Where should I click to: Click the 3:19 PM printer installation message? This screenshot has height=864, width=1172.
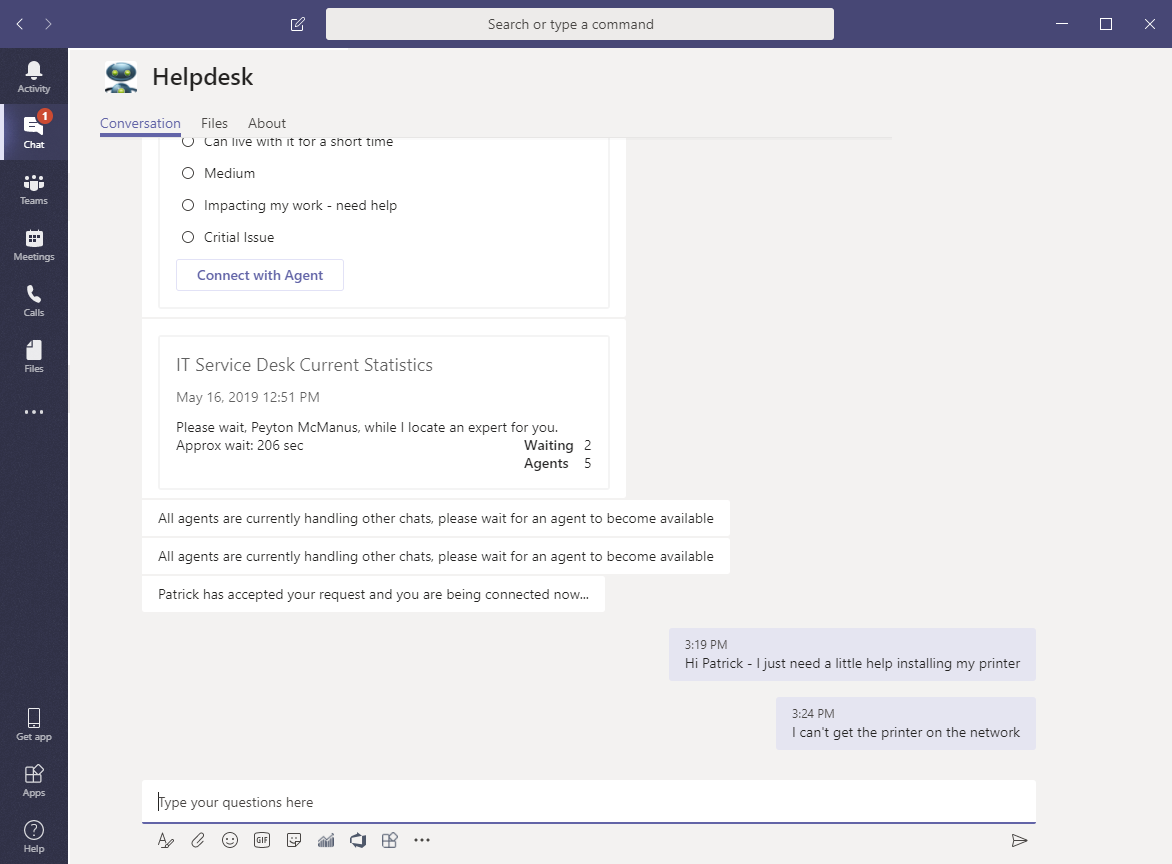[852, 655]
